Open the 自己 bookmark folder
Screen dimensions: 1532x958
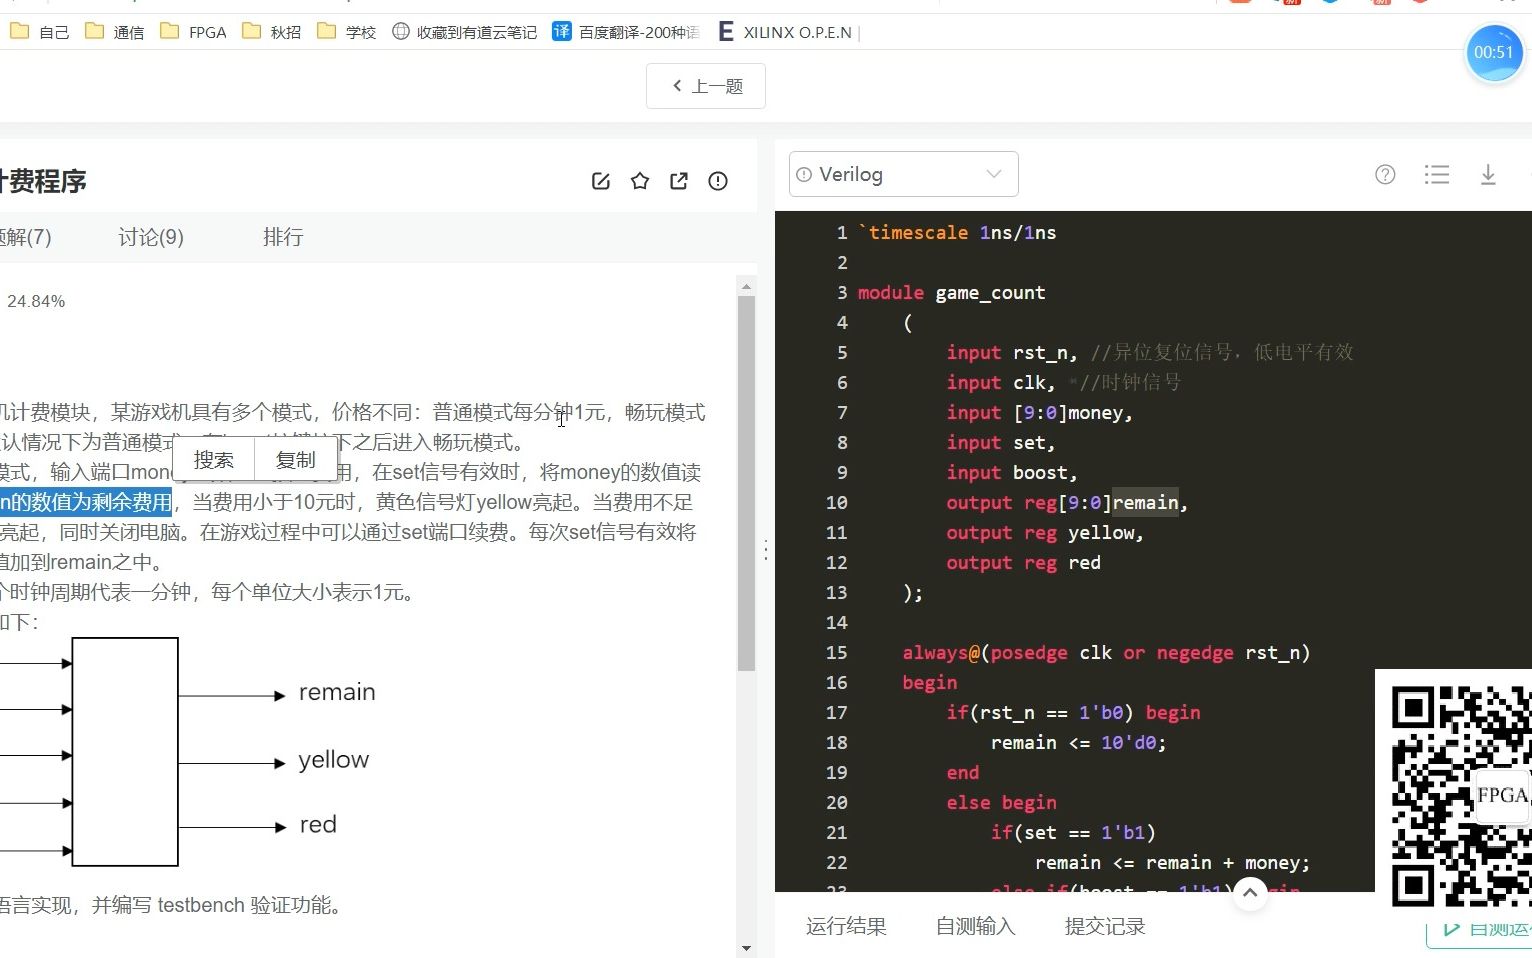point(40,32)
